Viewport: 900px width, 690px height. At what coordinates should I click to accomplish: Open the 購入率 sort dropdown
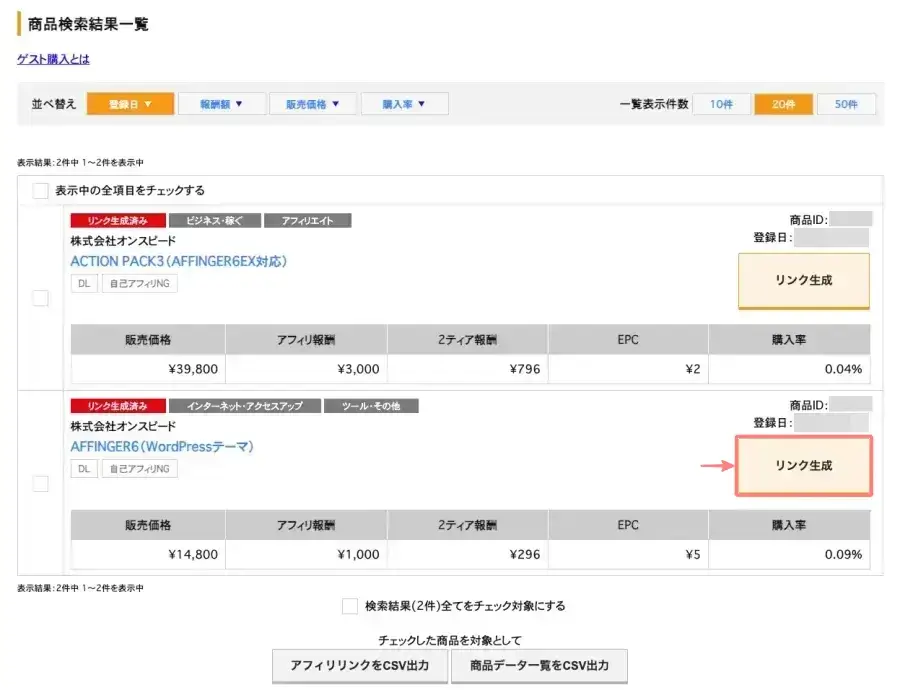point(404,103)
